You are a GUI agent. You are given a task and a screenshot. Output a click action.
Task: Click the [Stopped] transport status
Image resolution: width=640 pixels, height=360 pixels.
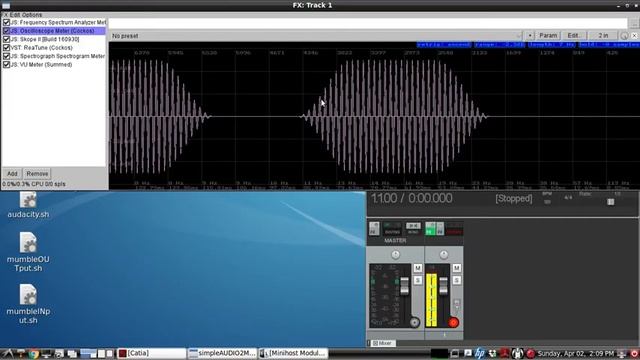pos(513,199)
